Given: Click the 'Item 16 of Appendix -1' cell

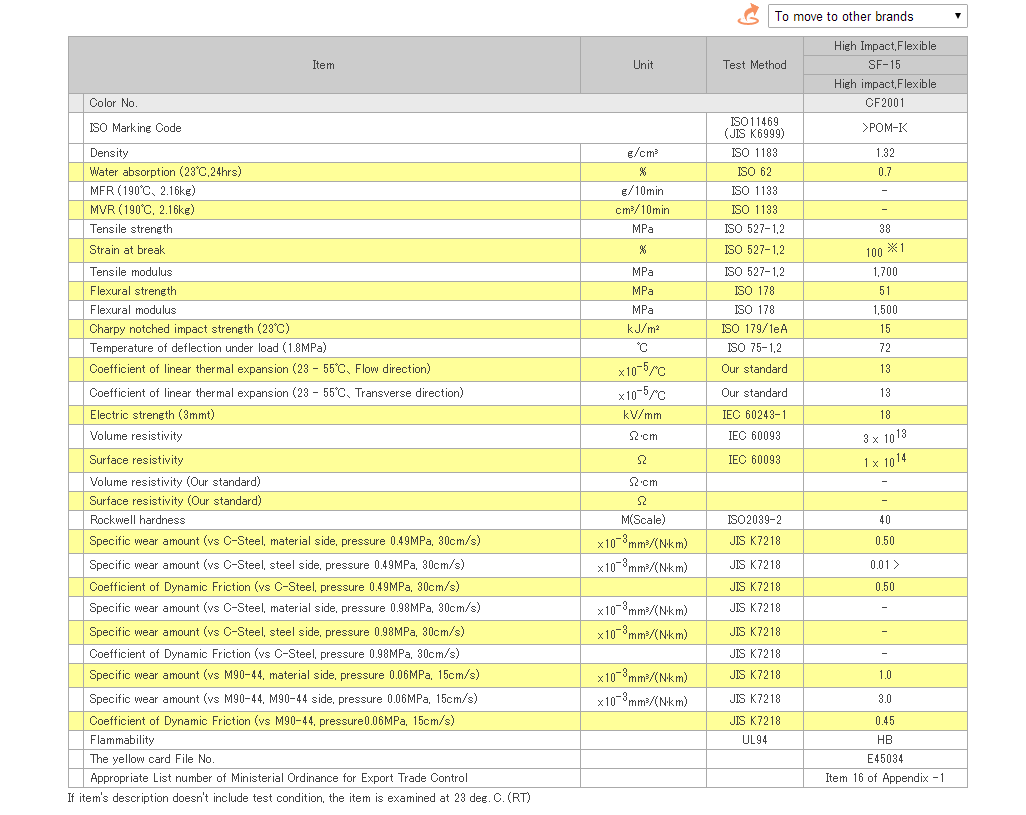Looking at the screenshot, I should pyautogui.click(x=885, y=778).
